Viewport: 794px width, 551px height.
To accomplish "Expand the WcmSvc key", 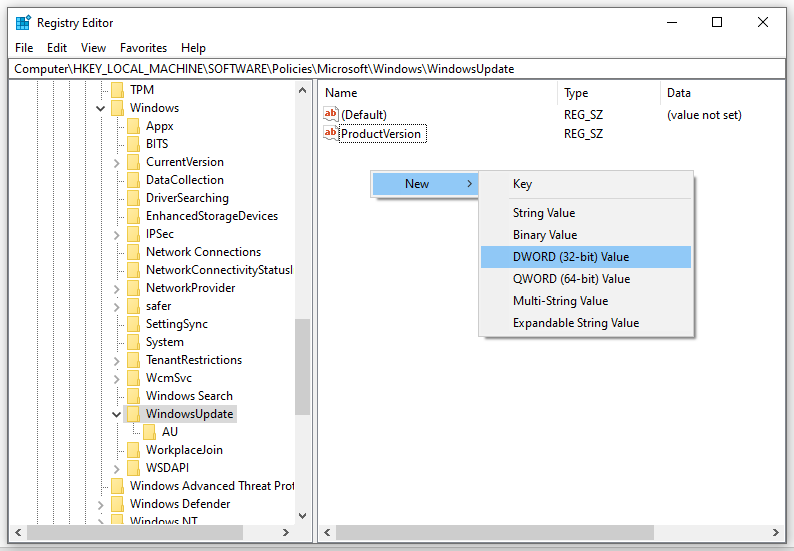I will [116, 378].
